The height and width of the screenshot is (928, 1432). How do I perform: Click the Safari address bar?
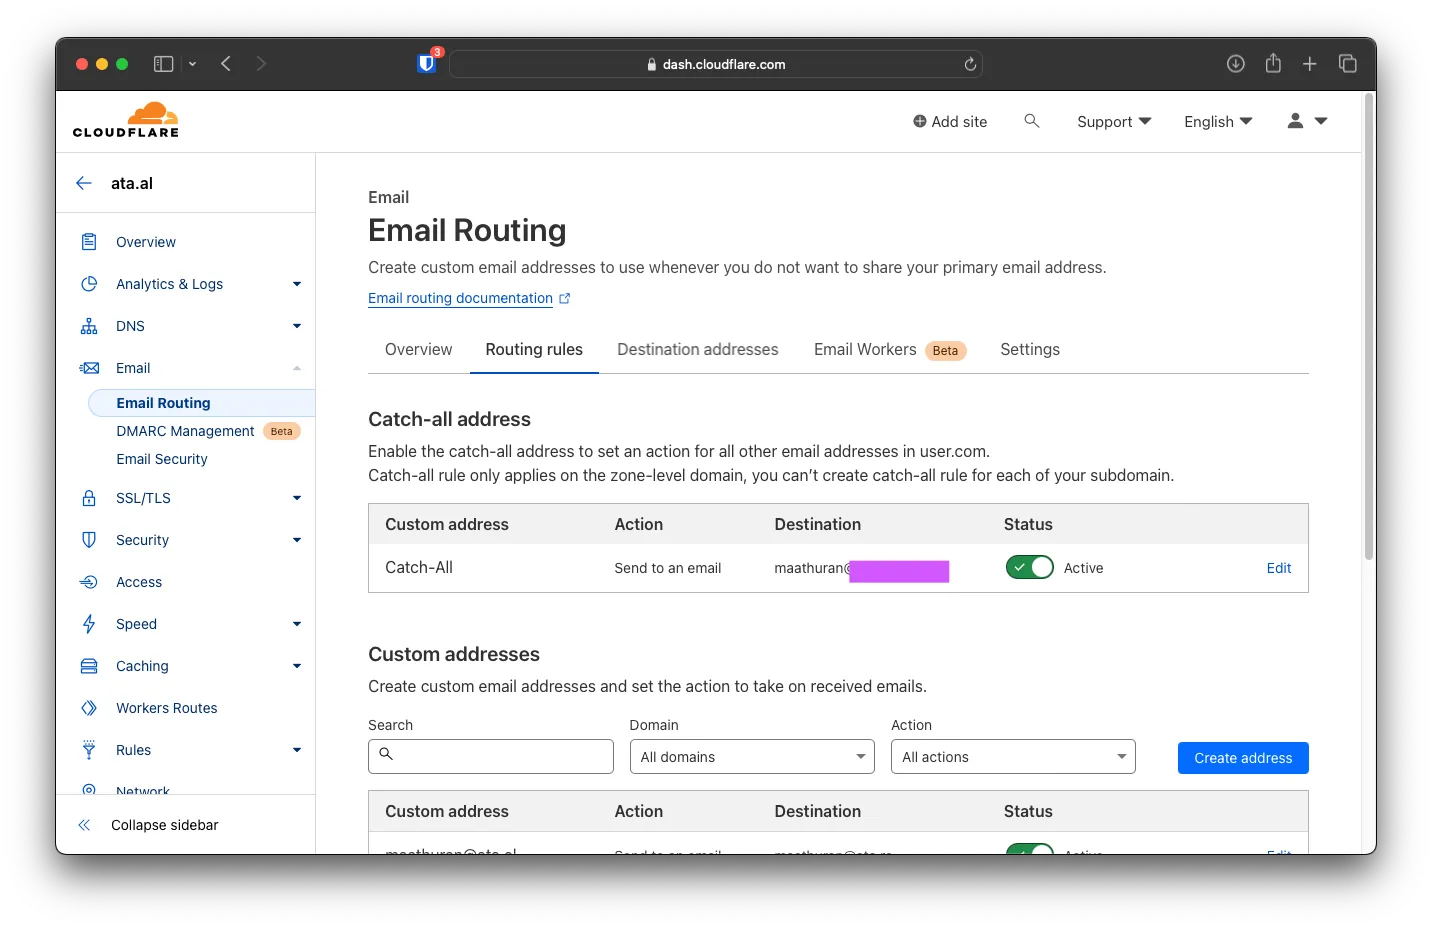pos(716,64)
